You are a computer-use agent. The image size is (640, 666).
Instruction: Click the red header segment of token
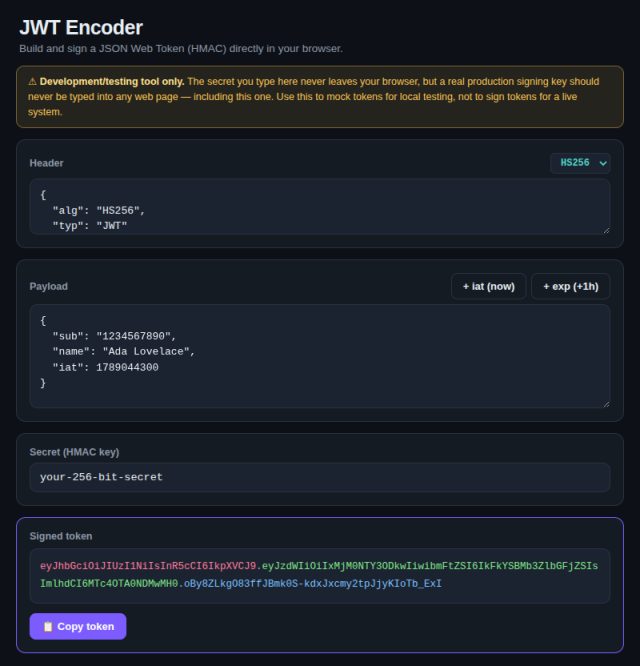click(x=148, y=566)
